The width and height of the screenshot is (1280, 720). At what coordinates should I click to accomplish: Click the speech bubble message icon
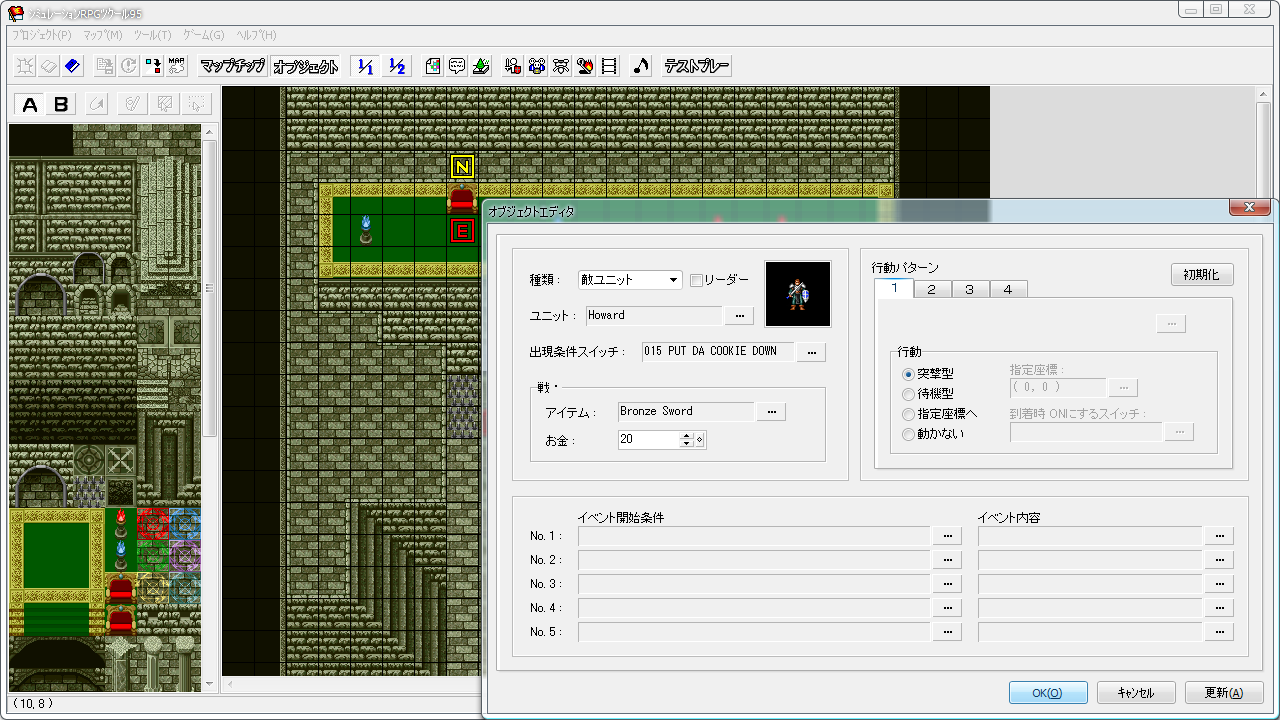(x=457, y=67)
